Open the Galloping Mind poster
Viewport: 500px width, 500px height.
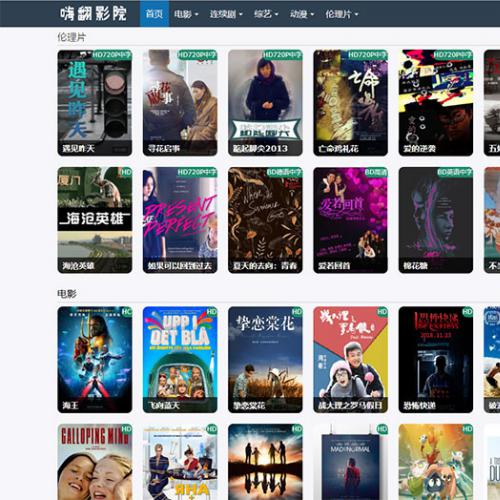click(95, 462)
